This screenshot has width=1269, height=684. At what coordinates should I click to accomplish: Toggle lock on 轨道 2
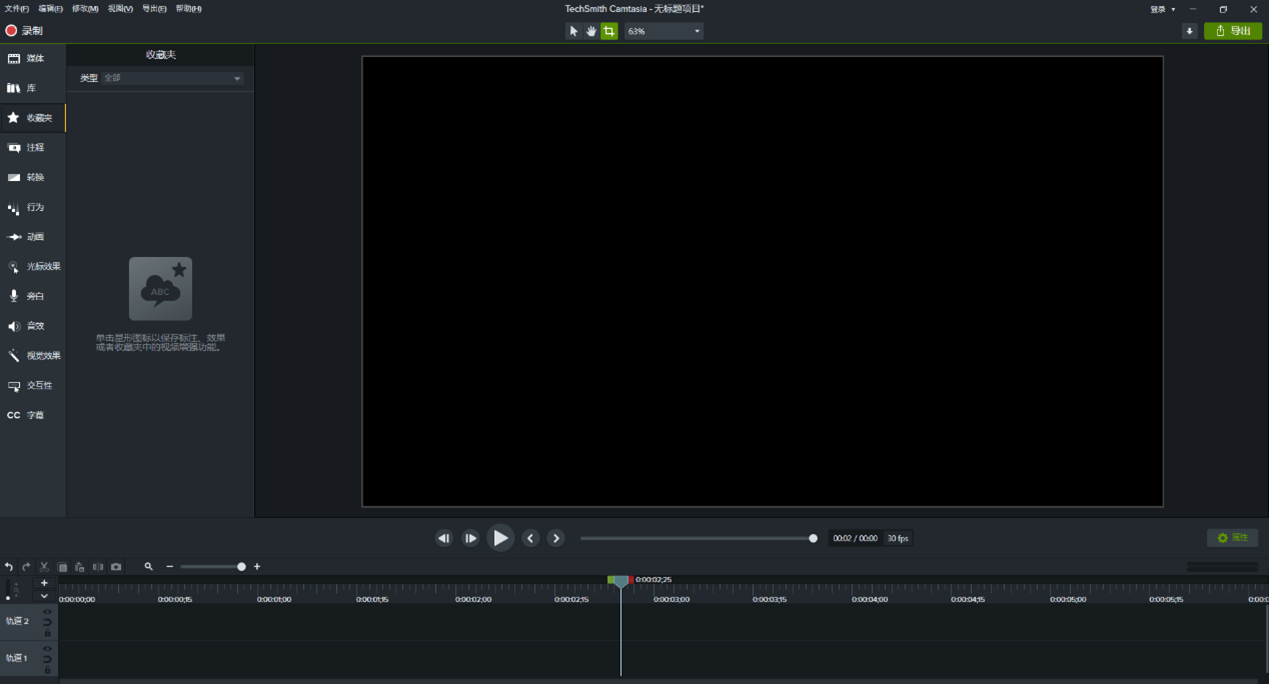point(47,632)
